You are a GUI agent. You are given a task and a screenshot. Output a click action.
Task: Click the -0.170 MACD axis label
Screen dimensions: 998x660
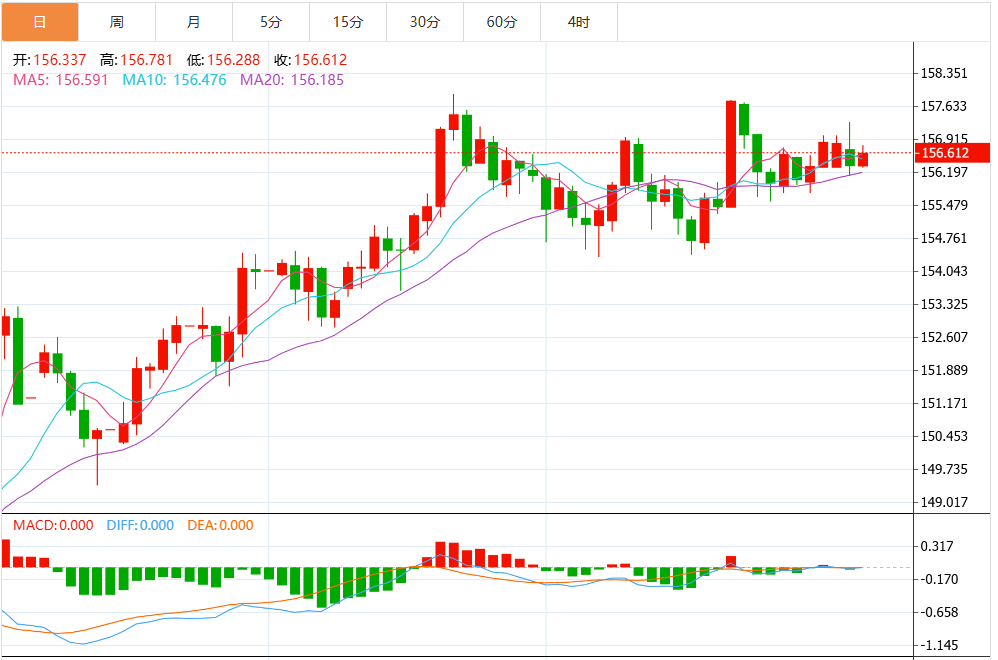939,579
